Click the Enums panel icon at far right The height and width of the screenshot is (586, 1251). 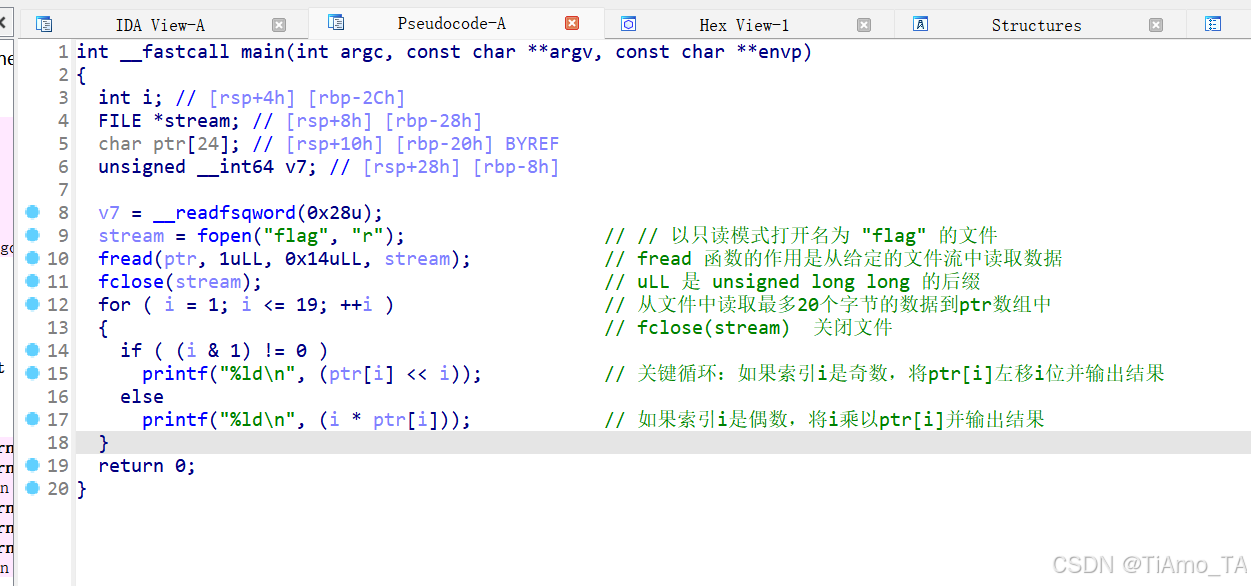(1215, 22)
